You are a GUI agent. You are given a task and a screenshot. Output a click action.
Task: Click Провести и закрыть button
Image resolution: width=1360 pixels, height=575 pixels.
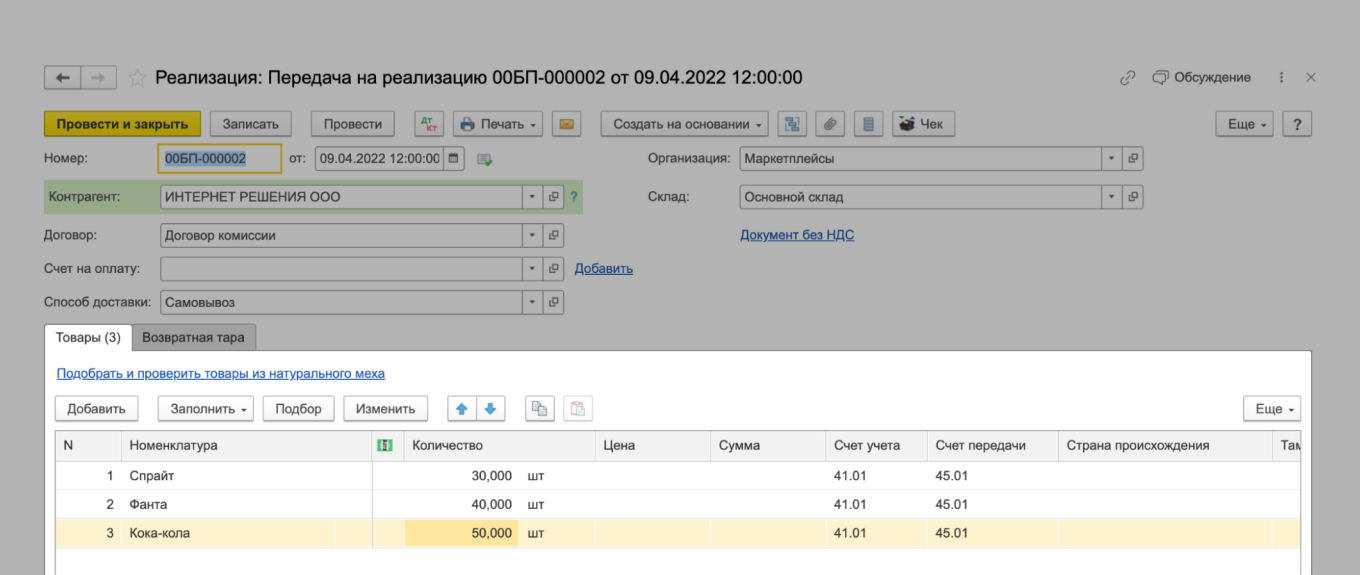tap(123, 124)
